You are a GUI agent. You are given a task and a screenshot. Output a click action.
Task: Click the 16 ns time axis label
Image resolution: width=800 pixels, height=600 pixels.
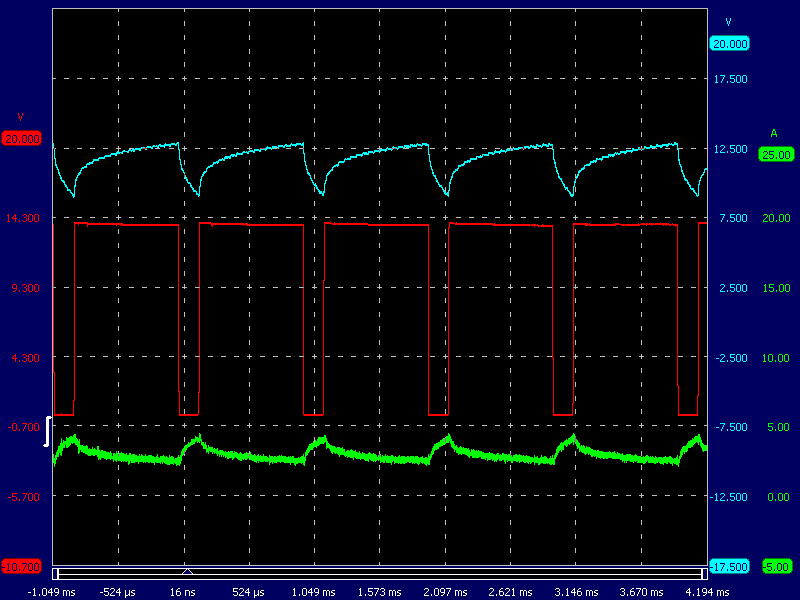point(184,592)
